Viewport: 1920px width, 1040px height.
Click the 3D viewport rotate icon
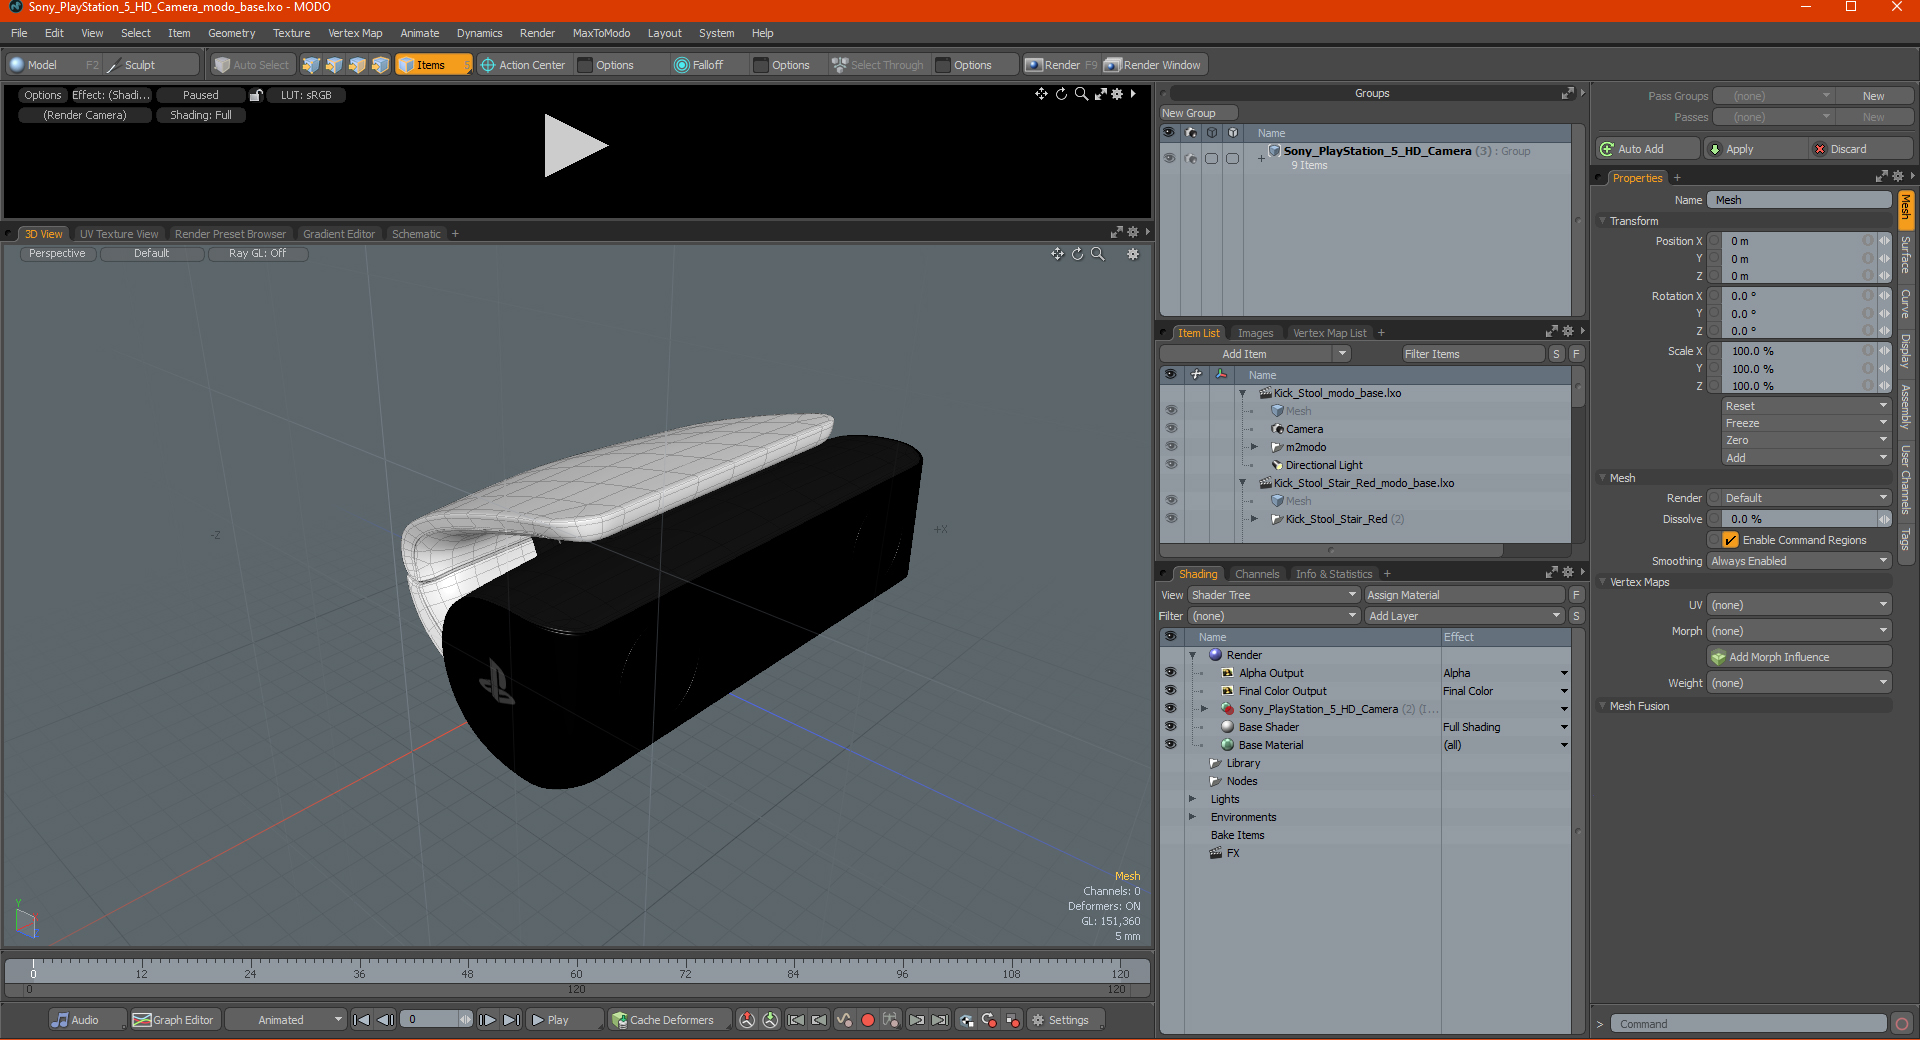1077,254
